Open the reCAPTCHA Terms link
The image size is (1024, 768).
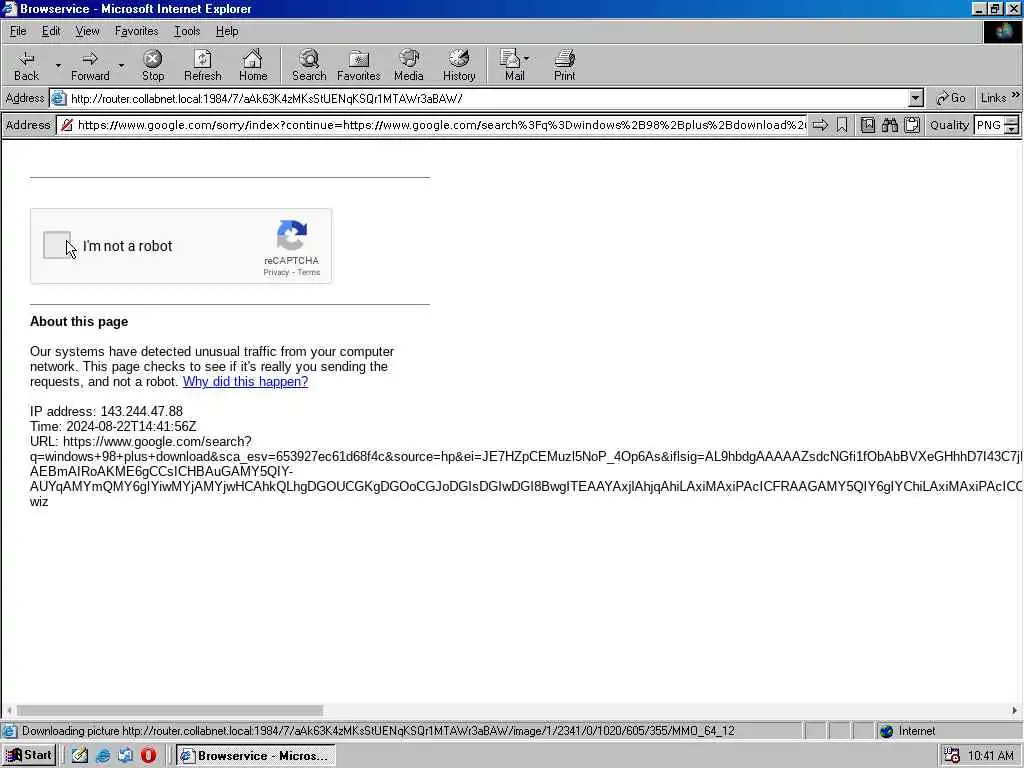point(309,272)
